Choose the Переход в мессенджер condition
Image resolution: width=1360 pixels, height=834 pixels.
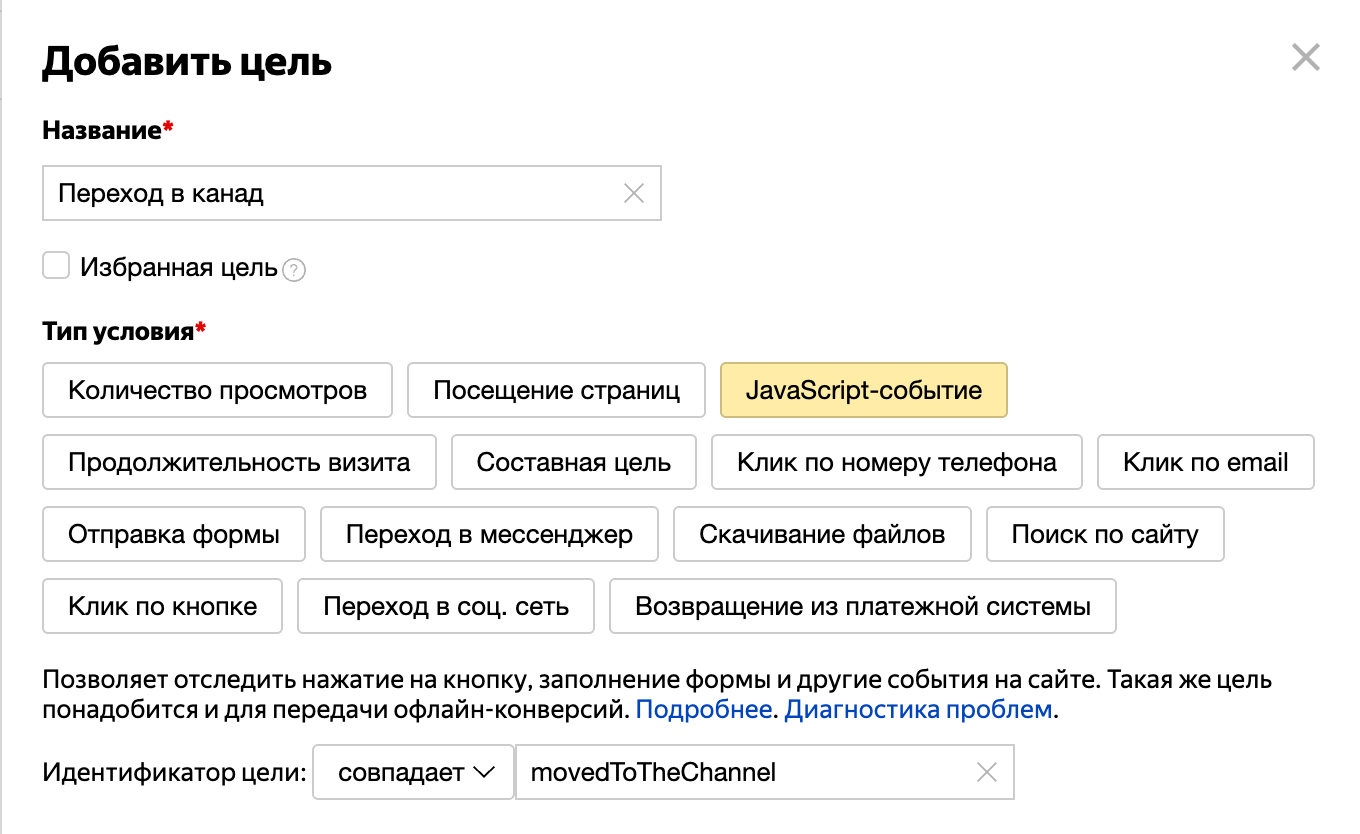[x=489, y=534]
